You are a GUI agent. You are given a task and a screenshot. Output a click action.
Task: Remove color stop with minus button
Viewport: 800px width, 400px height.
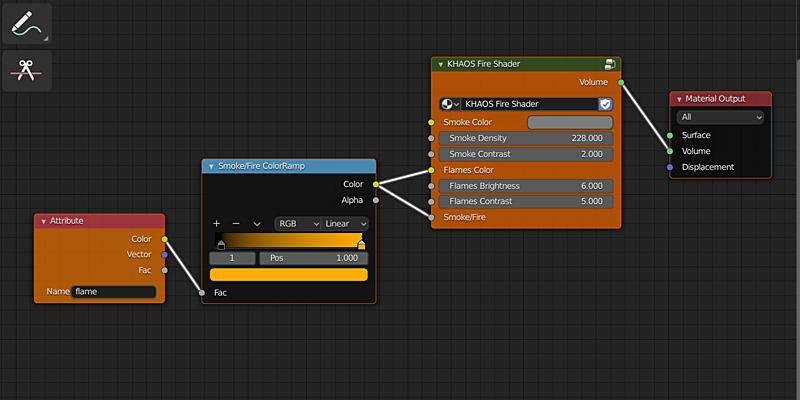click(x=236, y=223)
